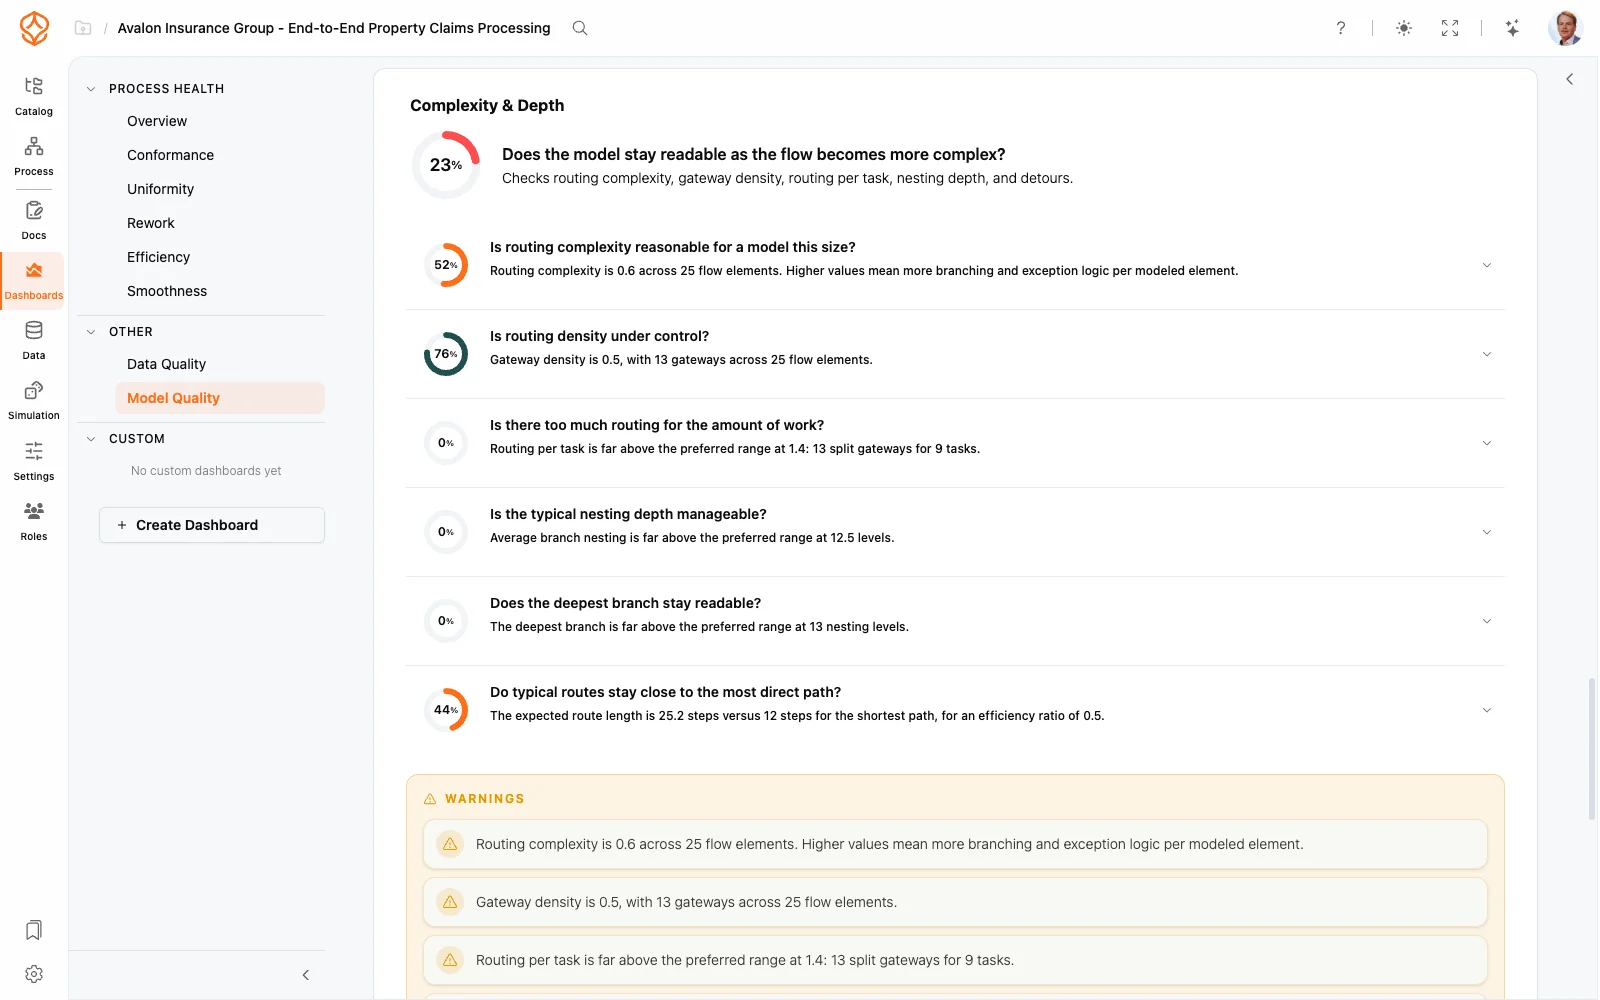Click the right panel collapse chevron
1600x1000 pixels.
[1570, 79]
